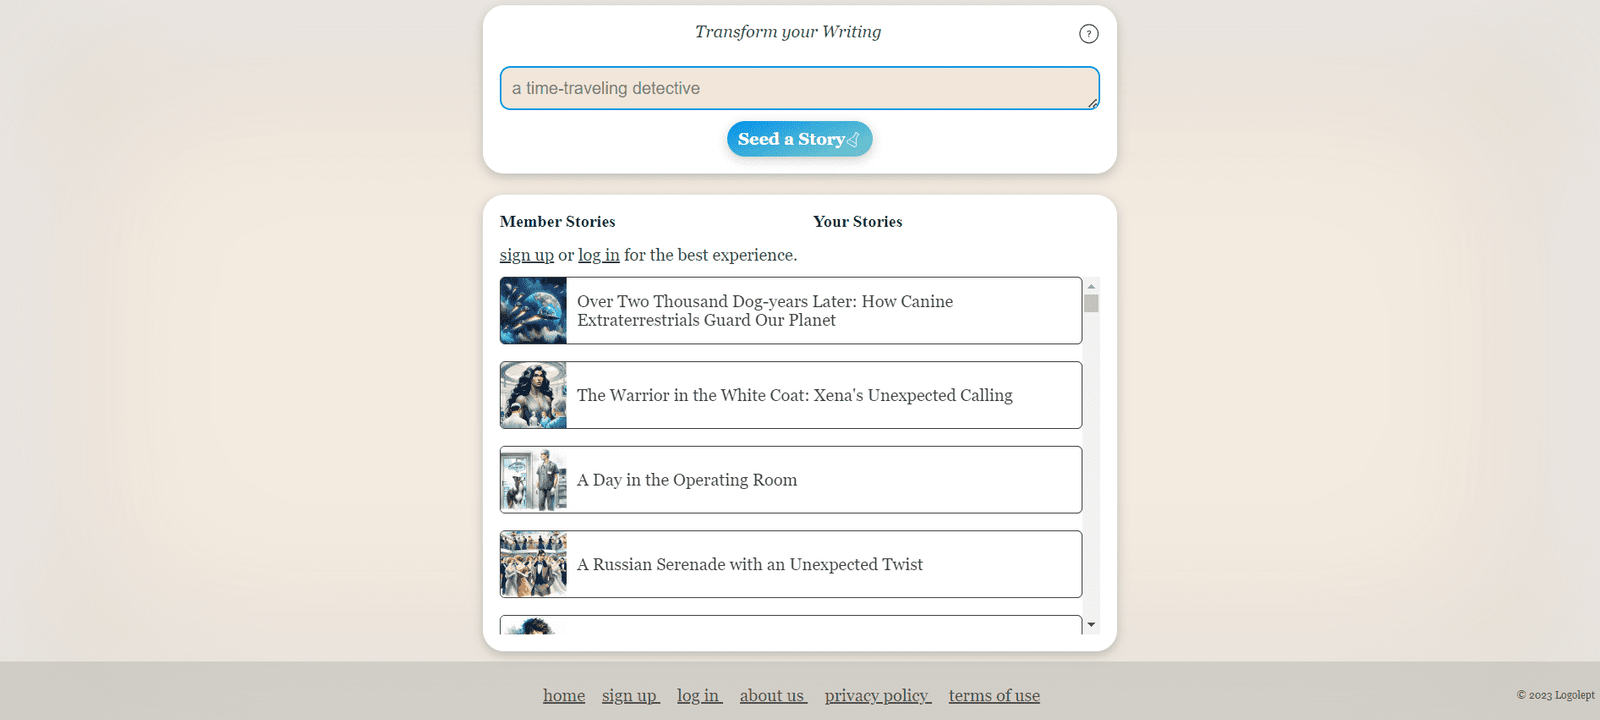Select 'A Russian Serenade with an Unexpected Twist'

coord(750,565)
